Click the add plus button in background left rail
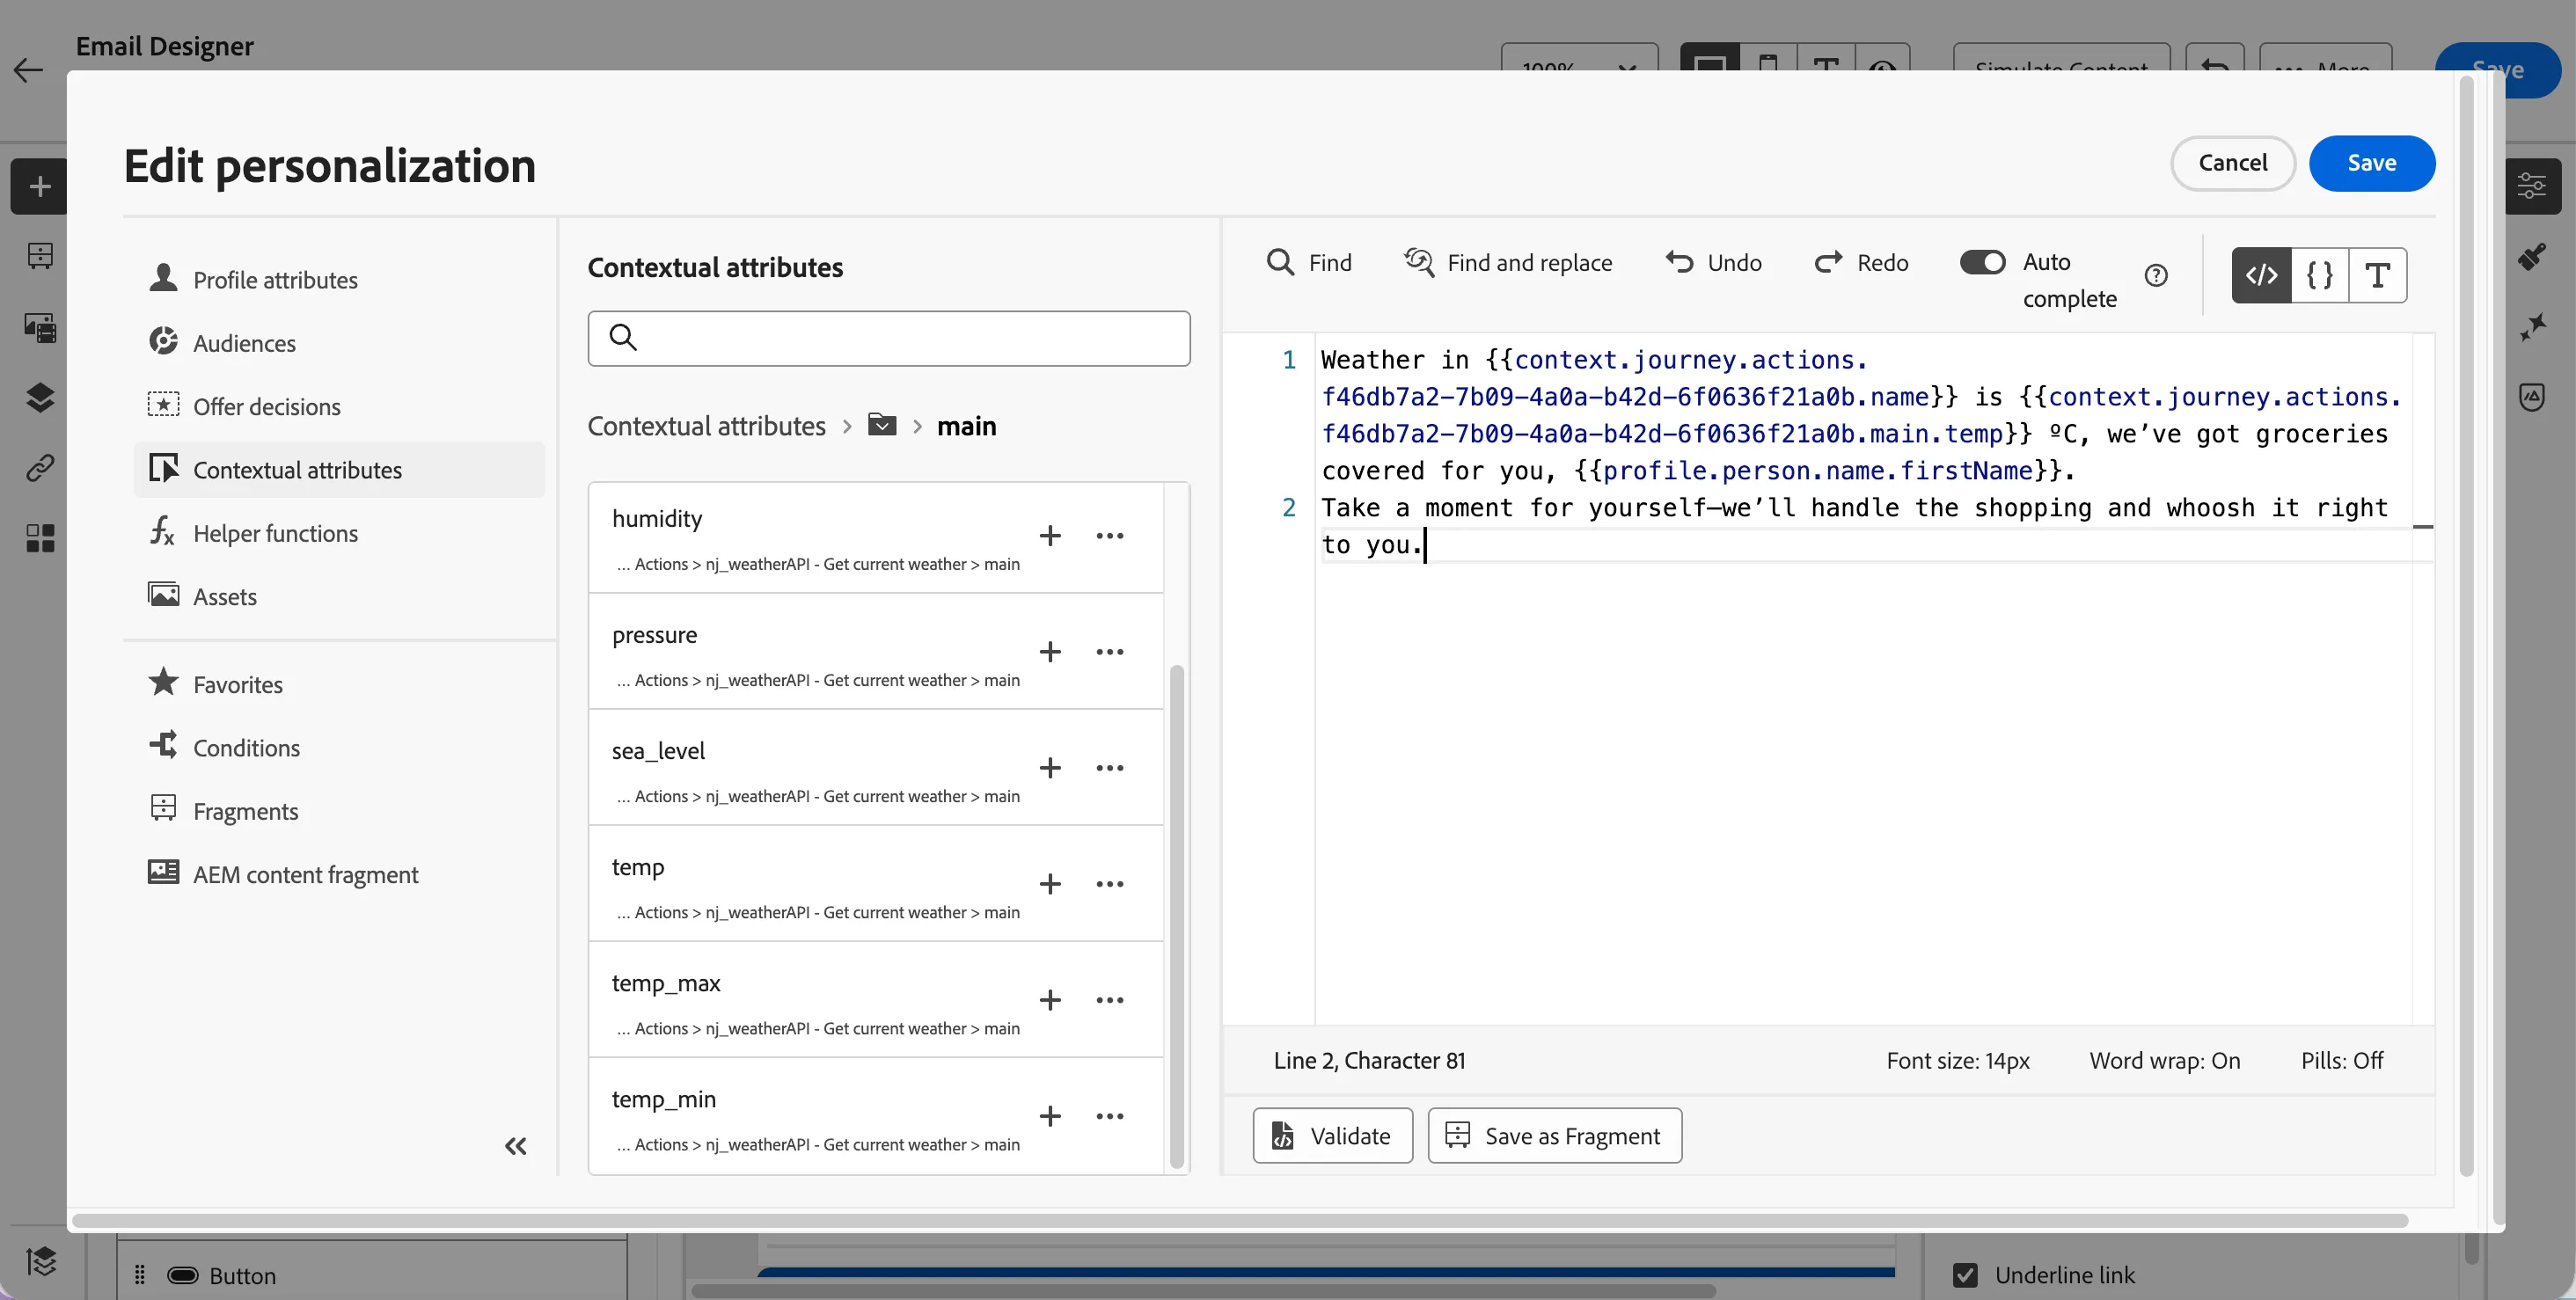 (40, 186)
